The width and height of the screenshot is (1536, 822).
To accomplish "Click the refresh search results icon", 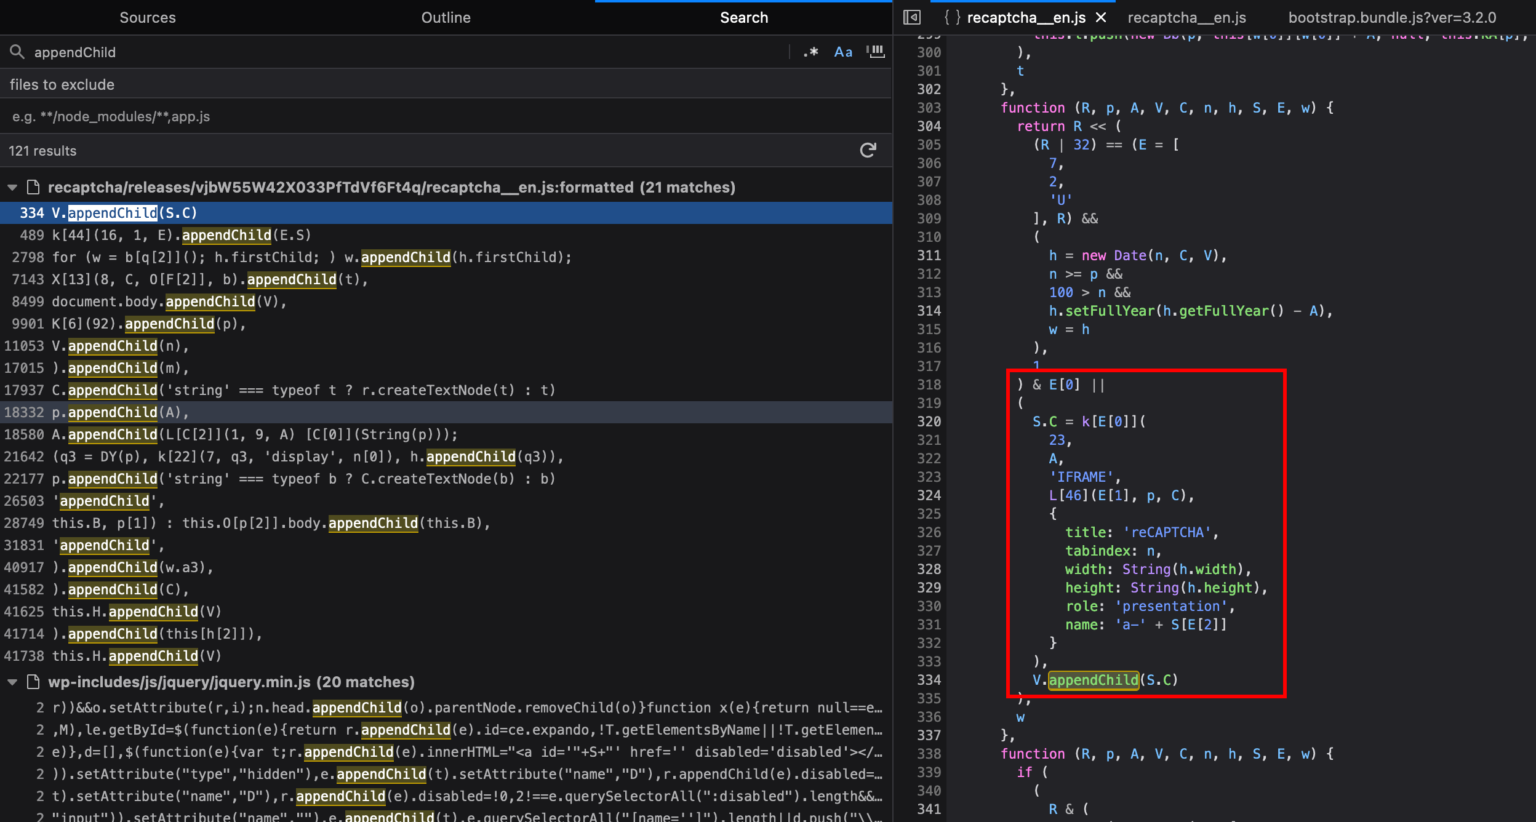I will [868, 150].
